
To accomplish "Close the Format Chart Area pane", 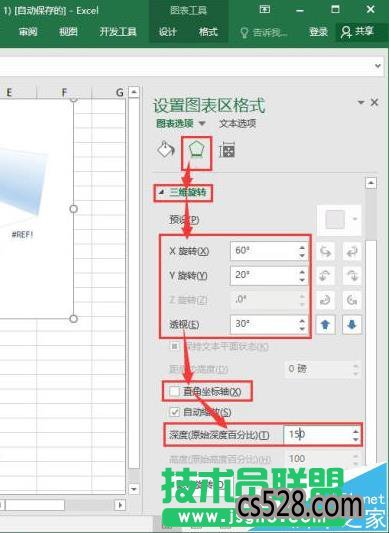I will pyautogui.click(x=374, y=102).
